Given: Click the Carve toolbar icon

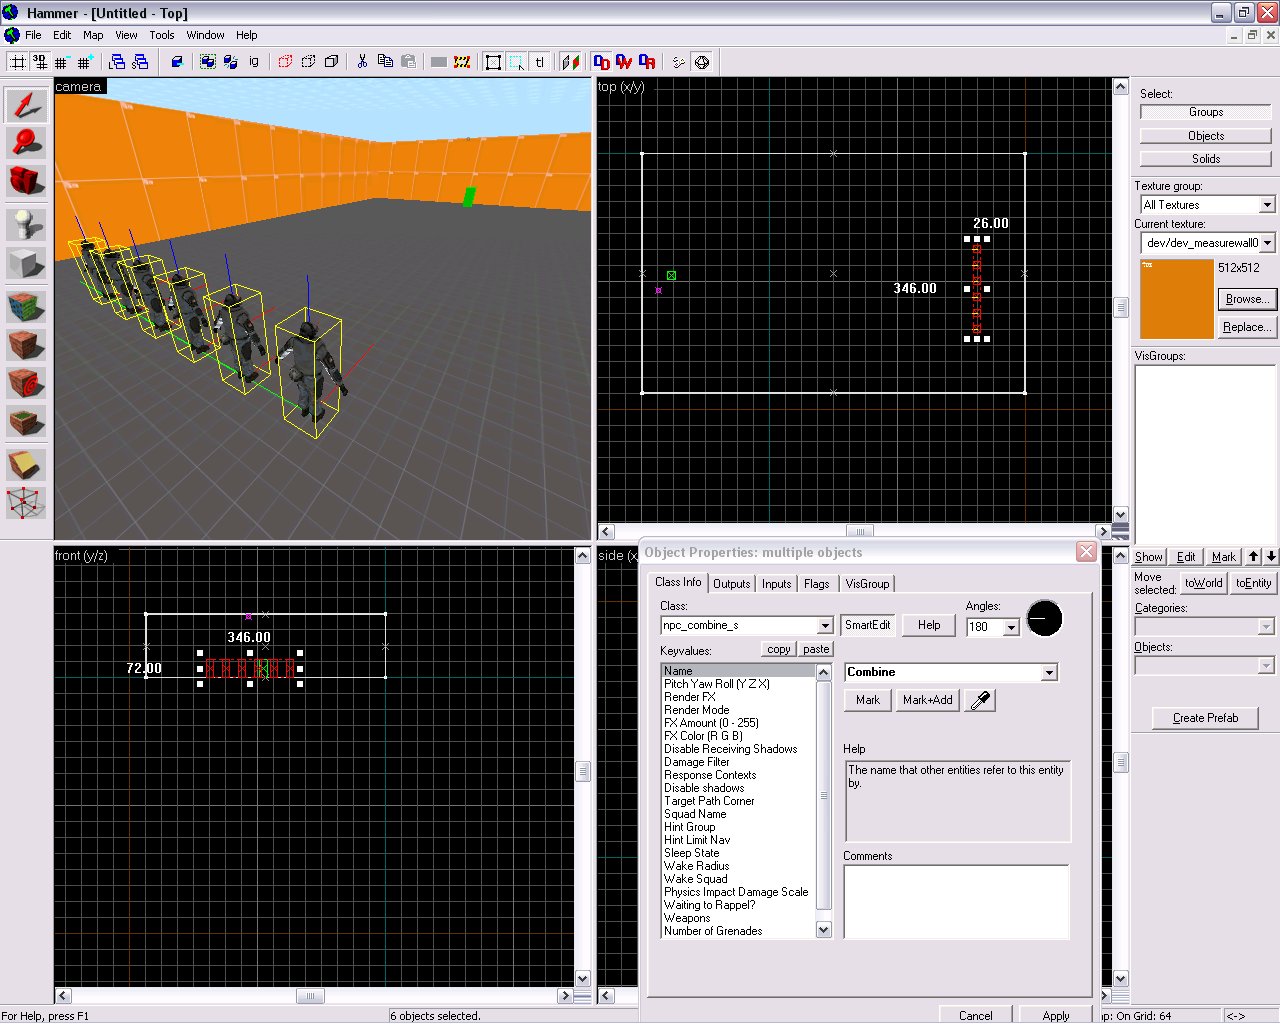Looking at the screenshot, I should pos(177,62).
